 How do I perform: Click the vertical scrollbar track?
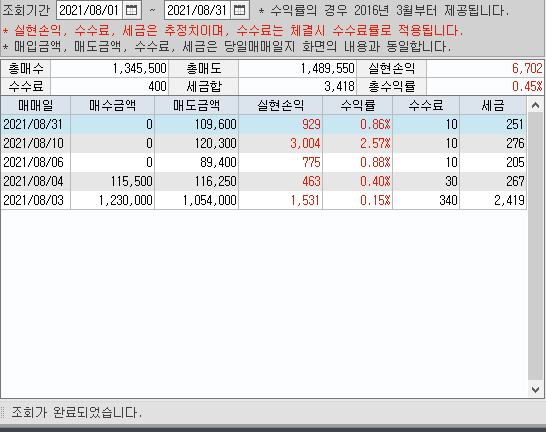pyautogui.click(x=536, y=247)
